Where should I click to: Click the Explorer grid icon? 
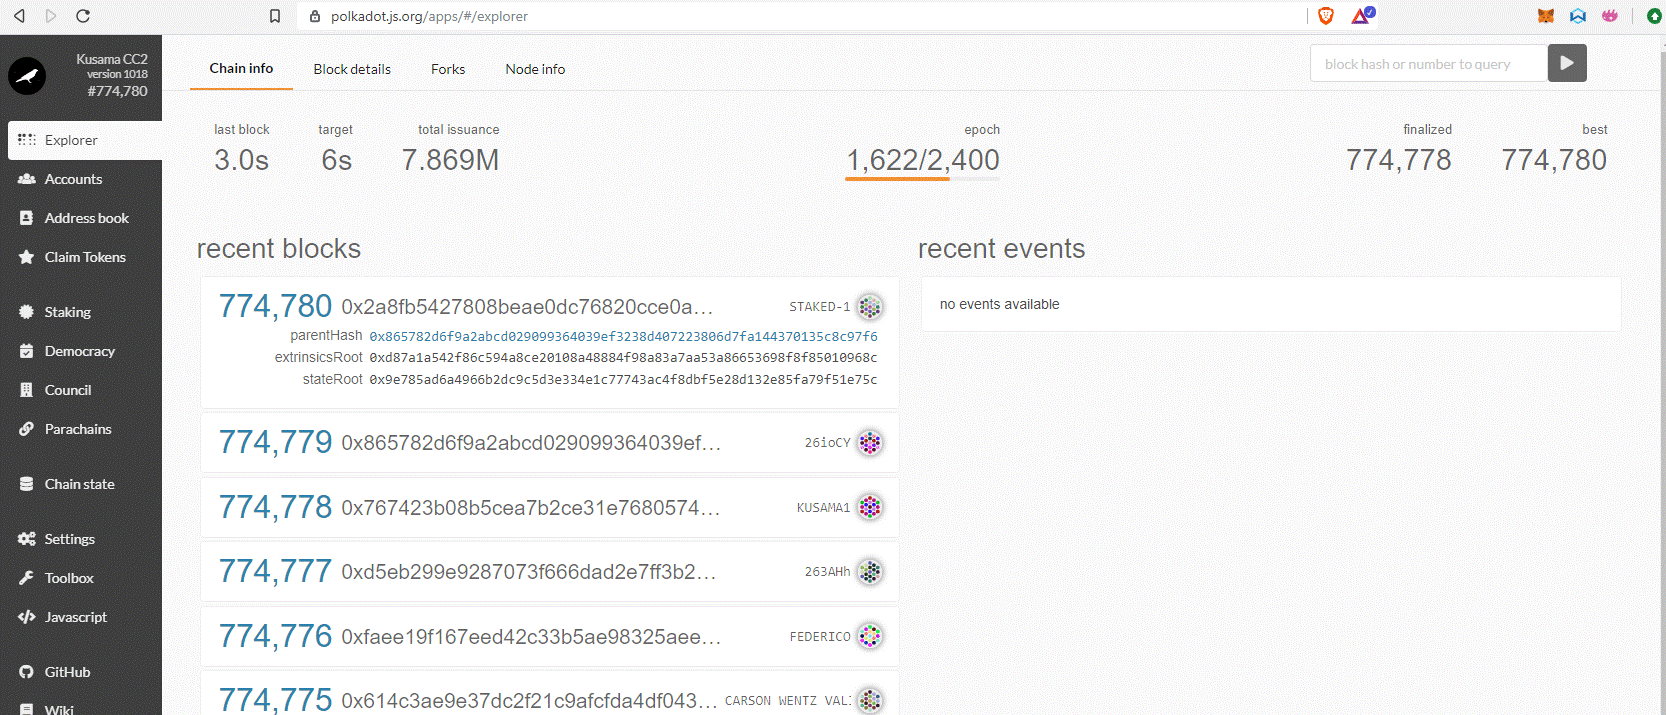pos(27,140)
